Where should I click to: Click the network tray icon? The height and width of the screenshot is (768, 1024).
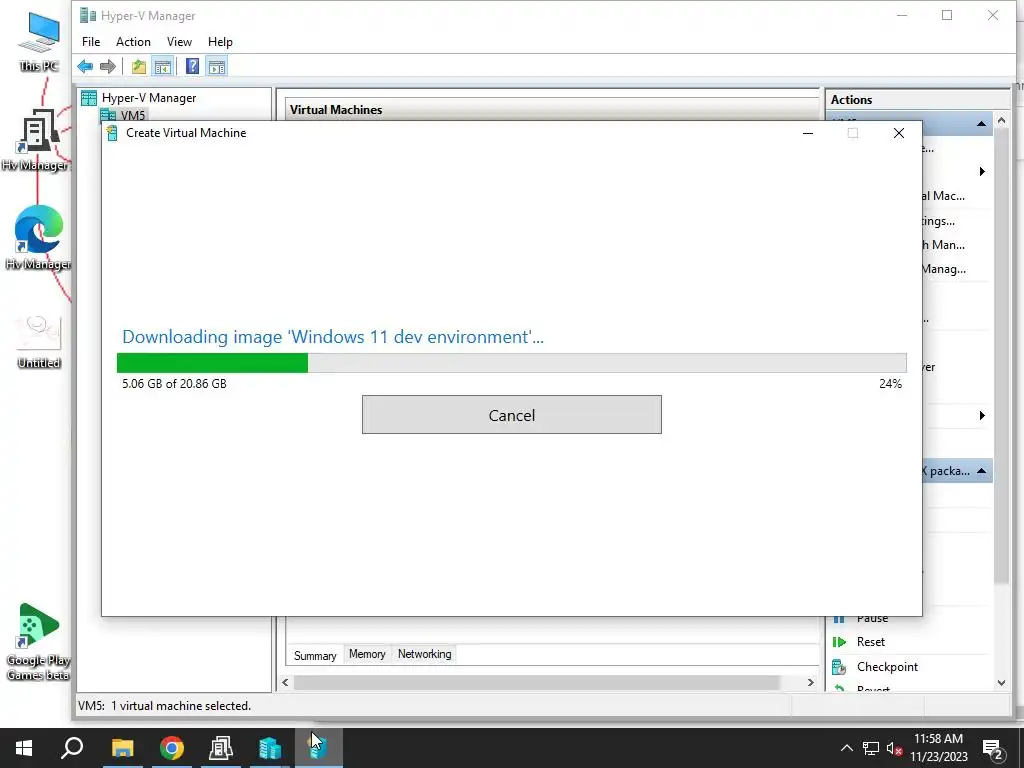(871, 748)
